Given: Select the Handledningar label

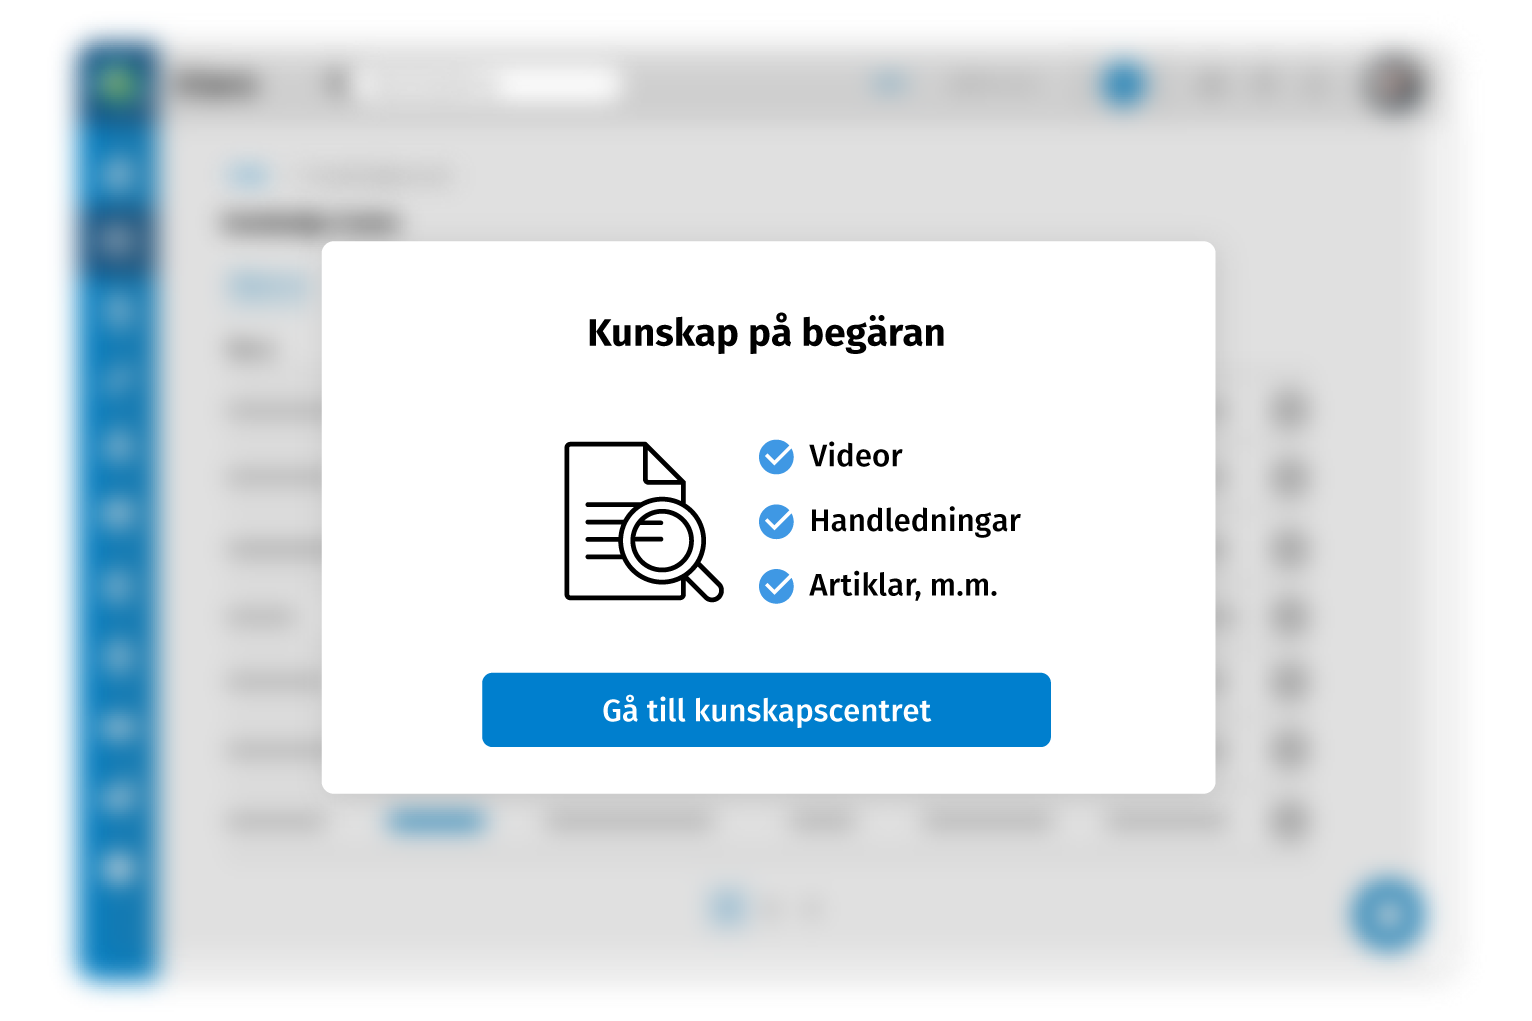Looking at the screenshot, I should tap(915, 521).
